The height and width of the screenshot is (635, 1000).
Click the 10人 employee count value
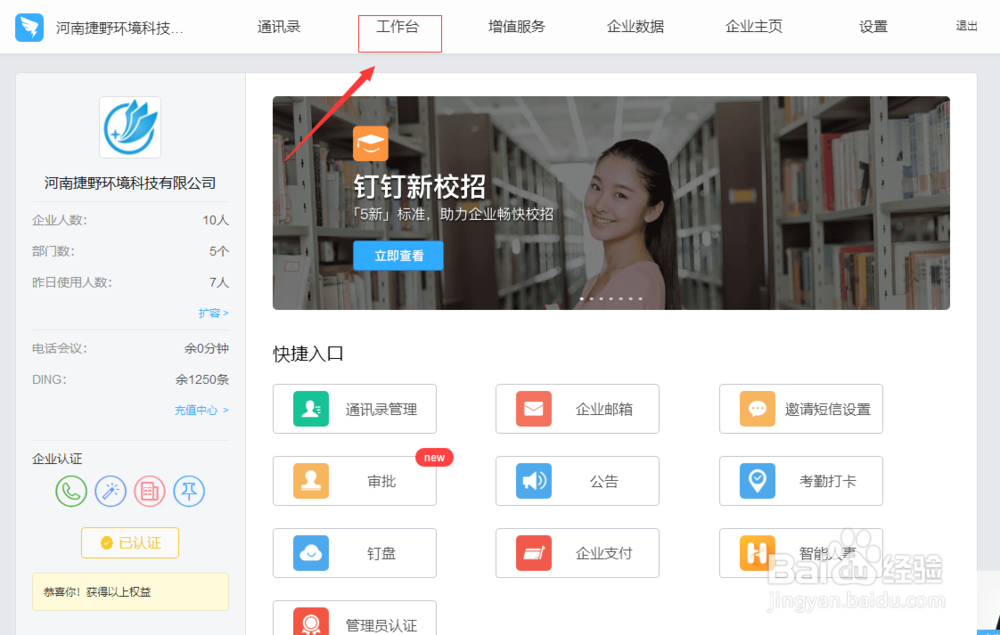click(216, 221)
